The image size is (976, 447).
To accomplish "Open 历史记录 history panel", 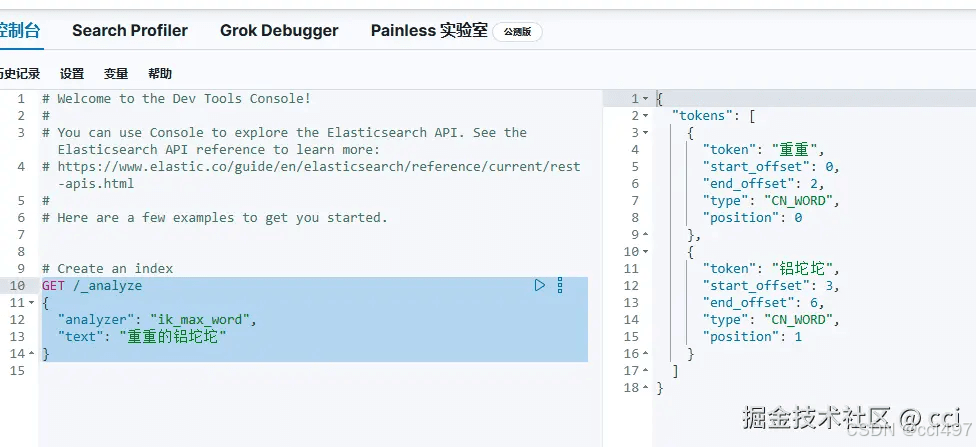I will 20,74.
